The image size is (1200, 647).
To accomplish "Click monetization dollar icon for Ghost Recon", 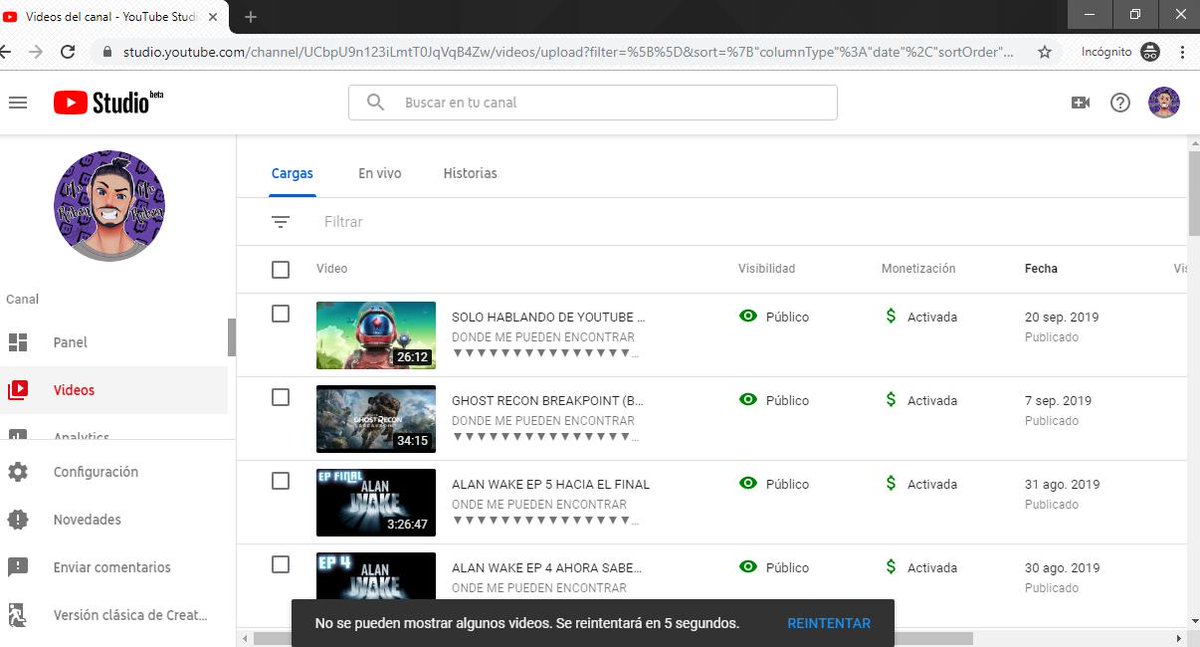I will point(890,400).
